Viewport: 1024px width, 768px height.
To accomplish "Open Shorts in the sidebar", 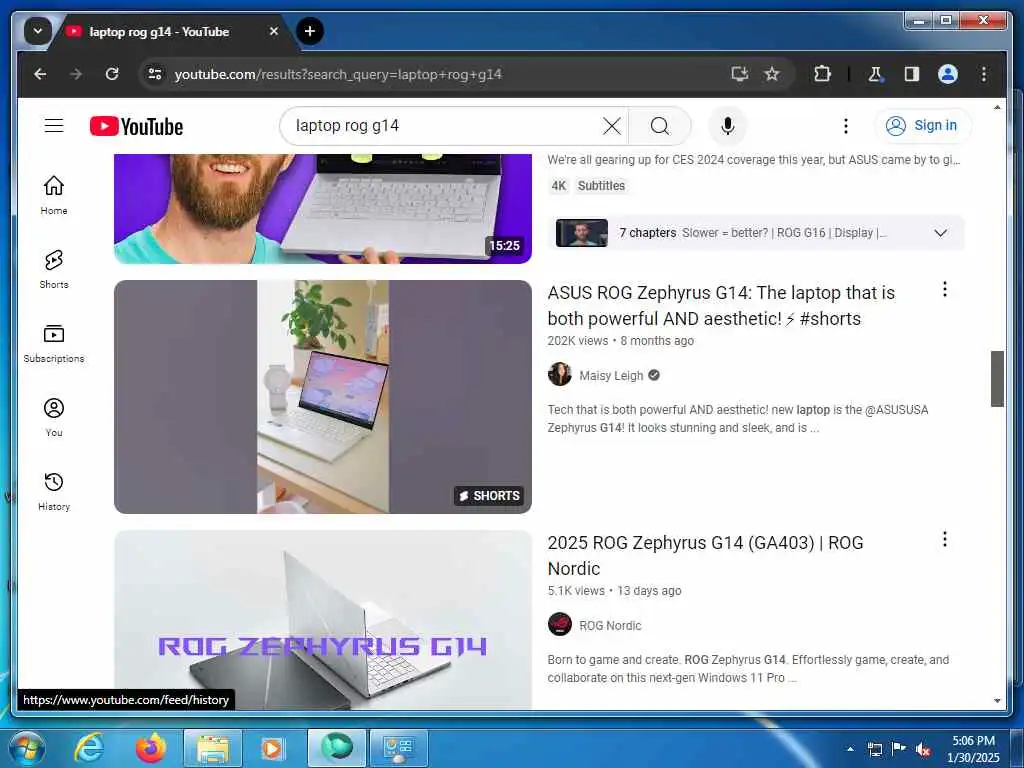I will tap(54, 269).
